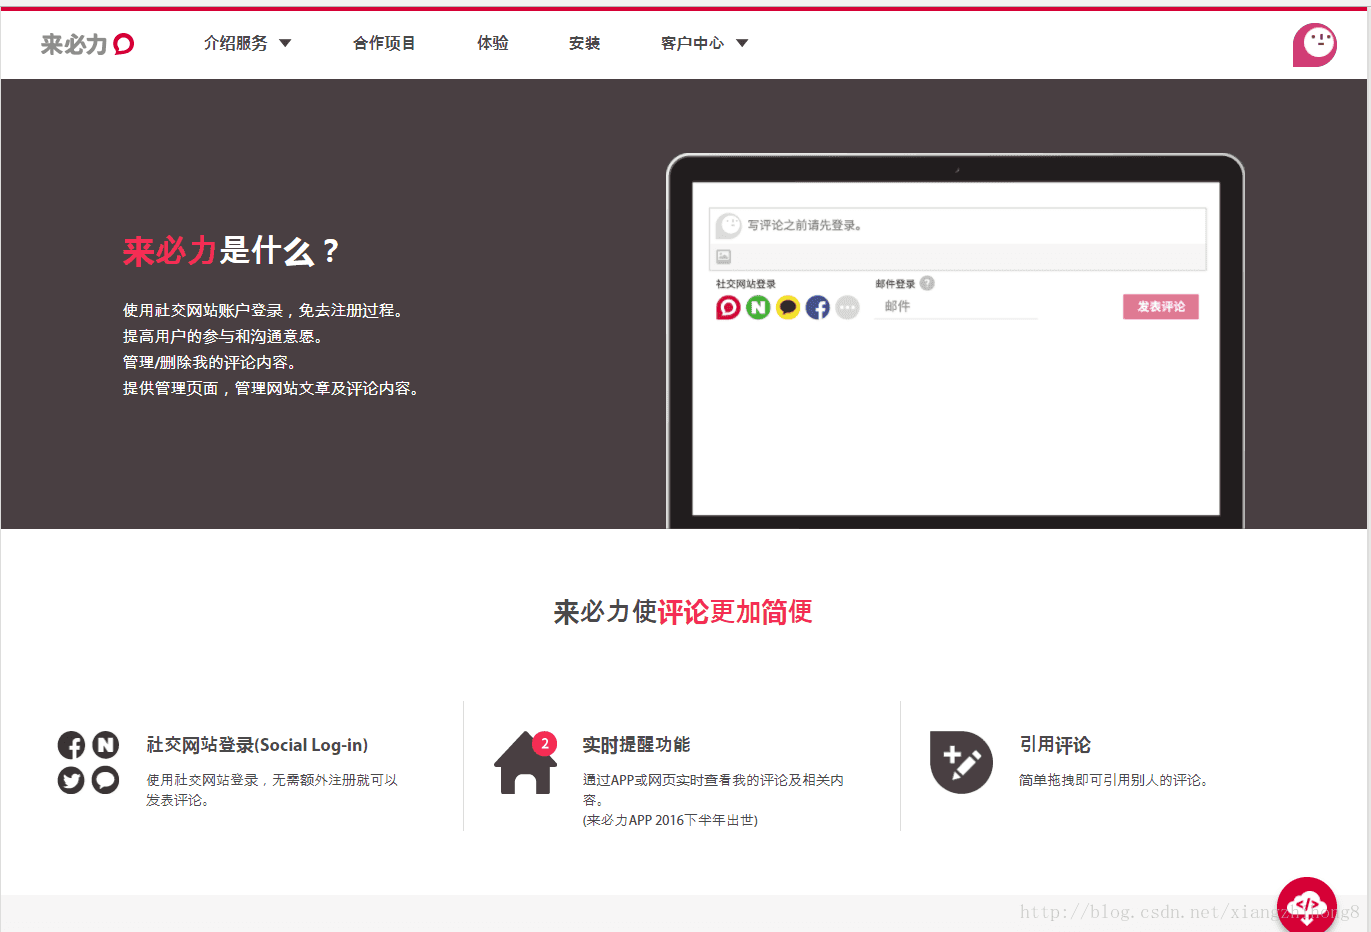The width and height of the screenshot is (1371, 932).
Task: Open the 介绍服务 menu
Action: [236, 43]
